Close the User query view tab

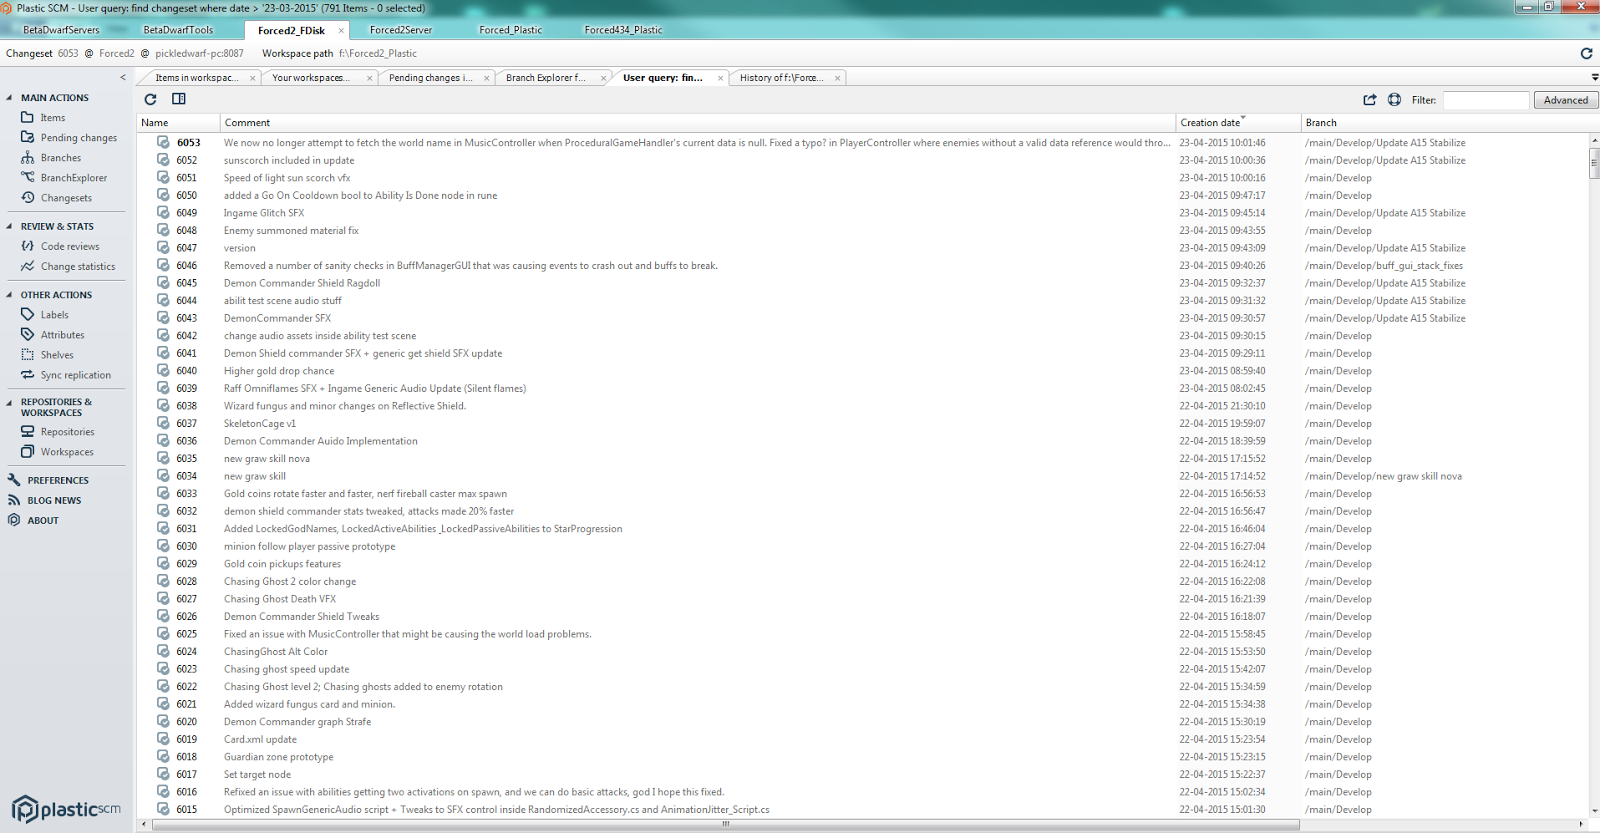(720, 78)
